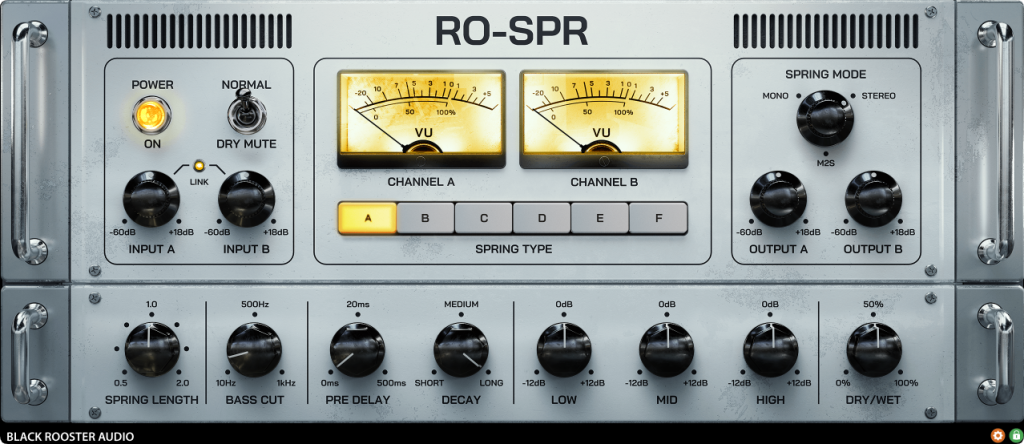Click the BASS CUT knob
This screenshot has width=1024, height=444.
(254, 349)
